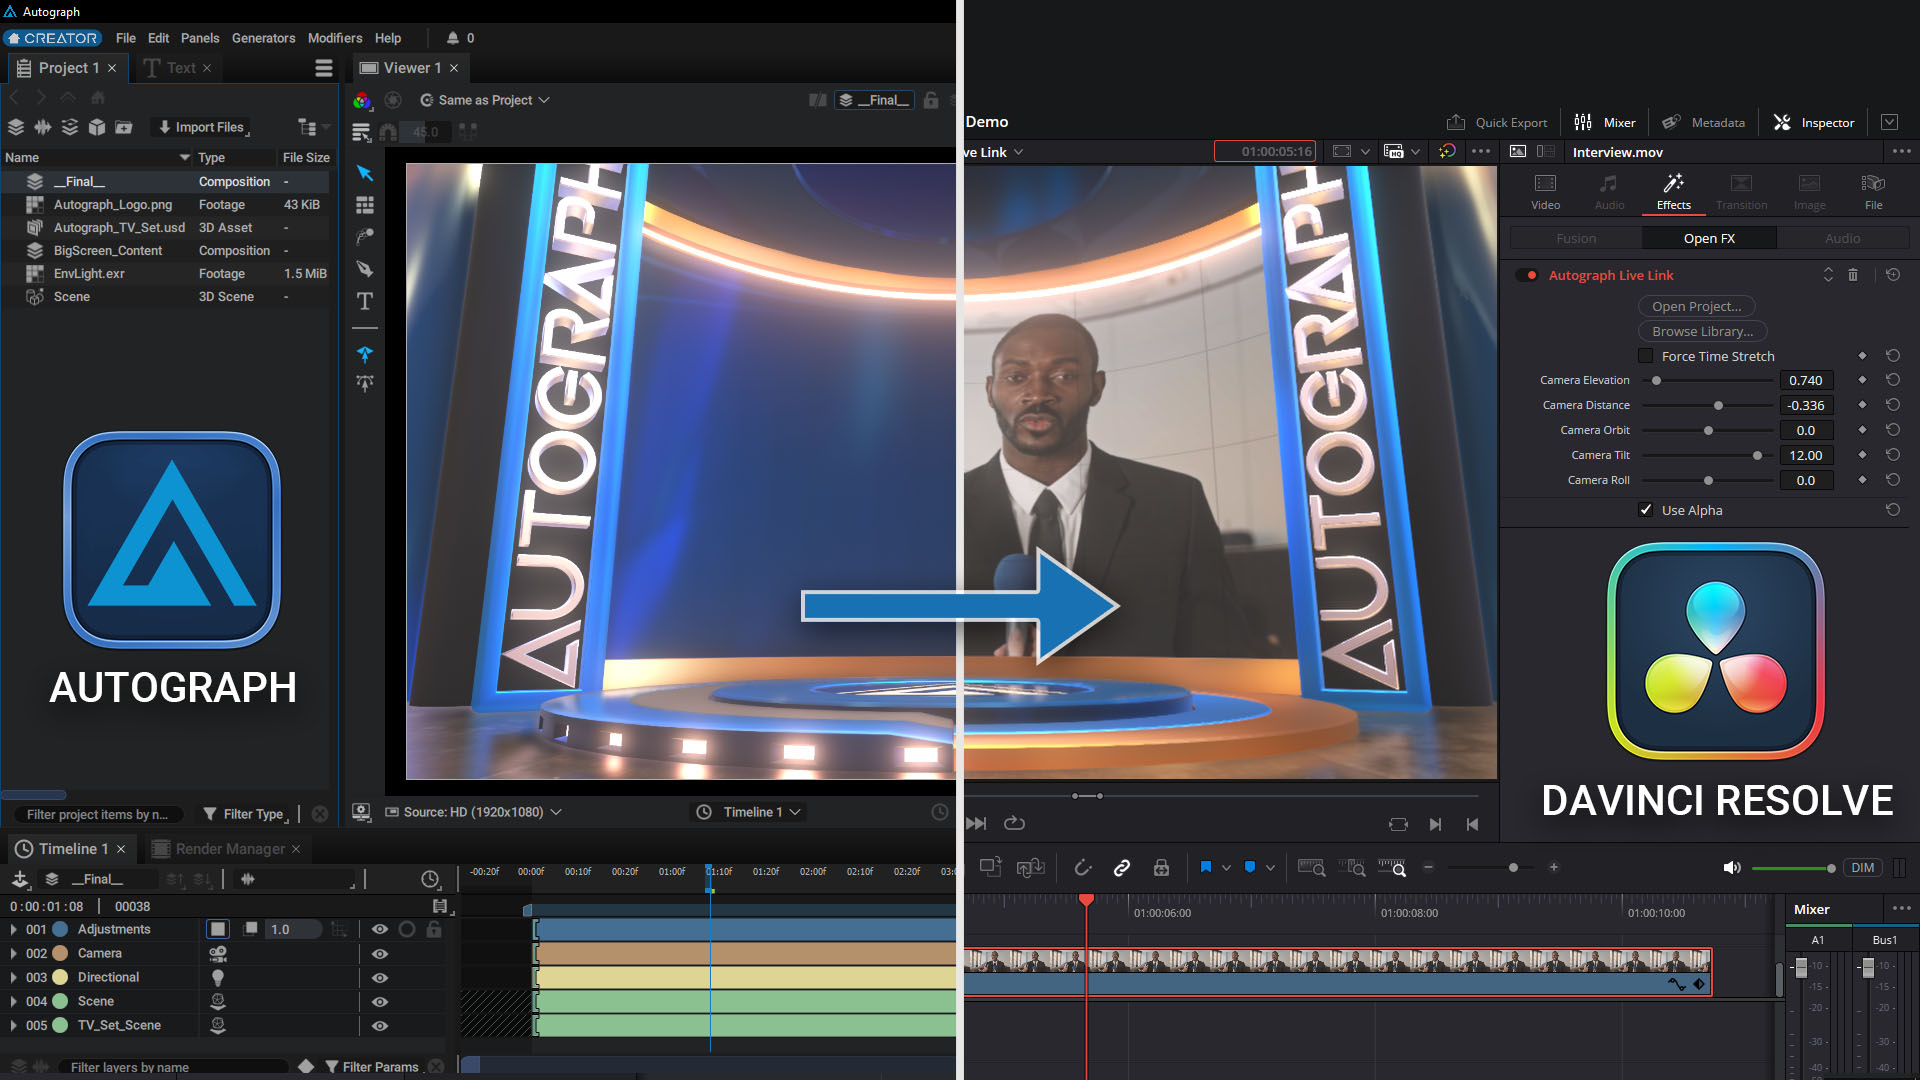Select the arrow selection tool in Viewer

pos(365,173)
